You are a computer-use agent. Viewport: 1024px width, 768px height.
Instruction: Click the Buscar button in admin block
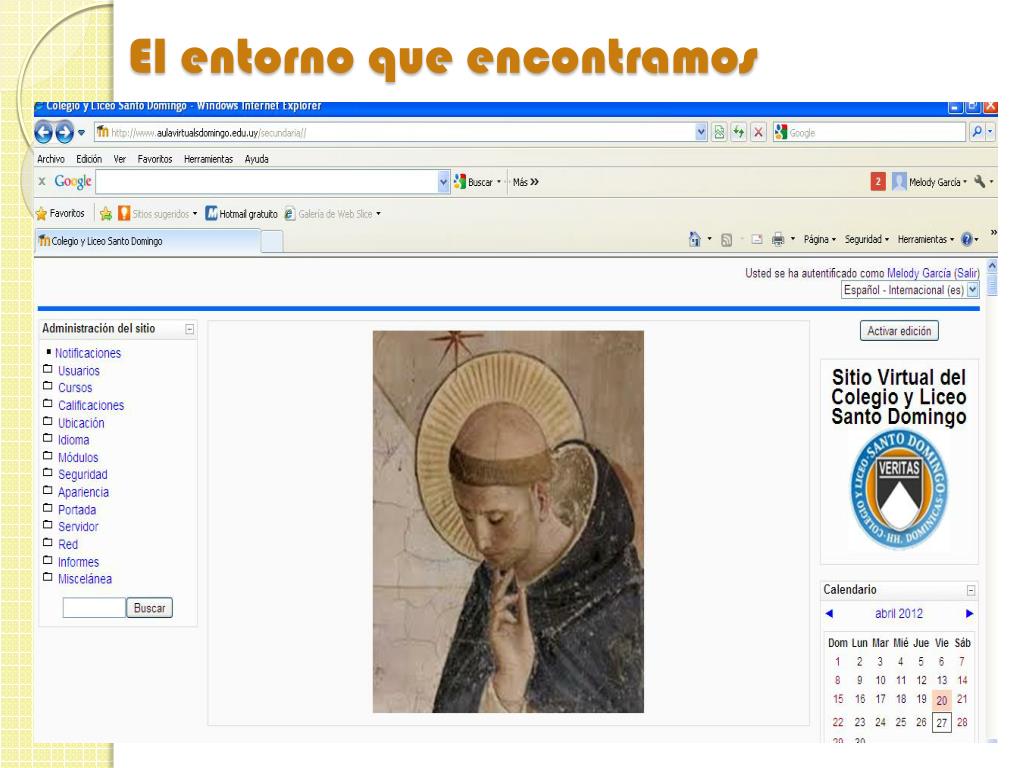click(150, 608)
